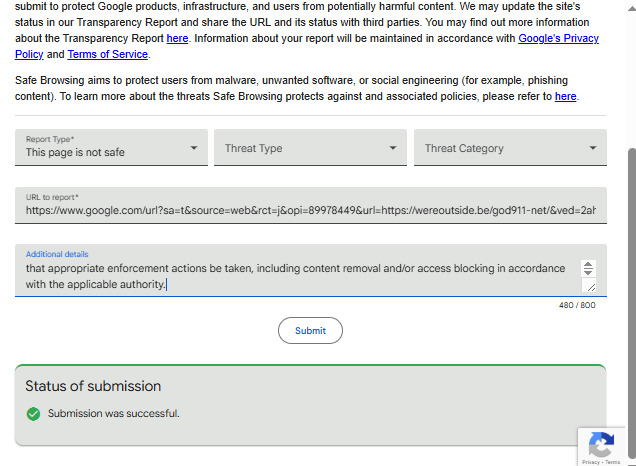Click the reCAPTCHA 'Privacy - Terms' text

pyautogui.click(x=601, y=462)
